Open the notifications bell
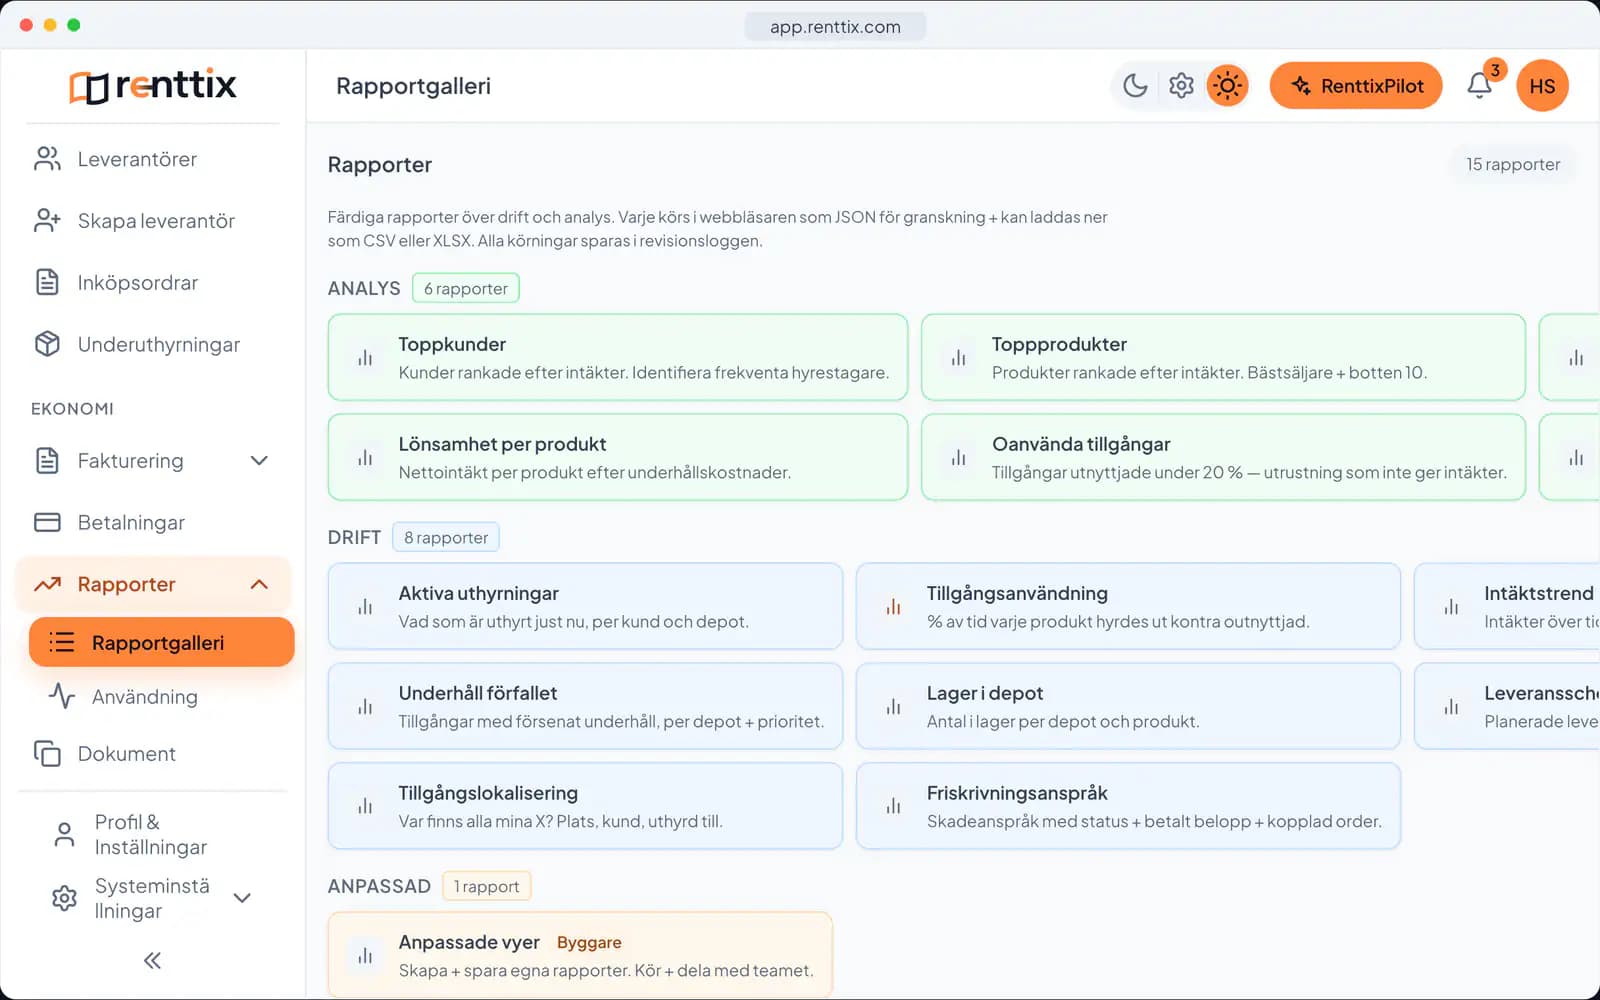 click(1480, 86)
